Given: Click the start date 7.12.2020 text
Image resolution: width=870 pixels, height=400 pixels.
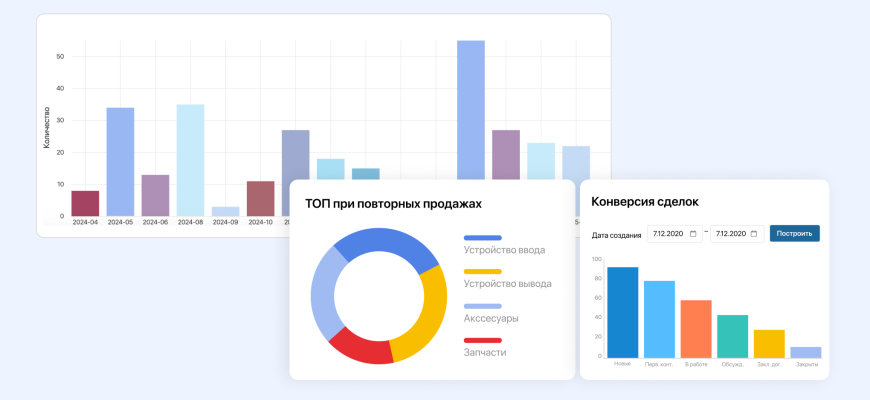Looking at the screenshot, I should pos(667,233).
